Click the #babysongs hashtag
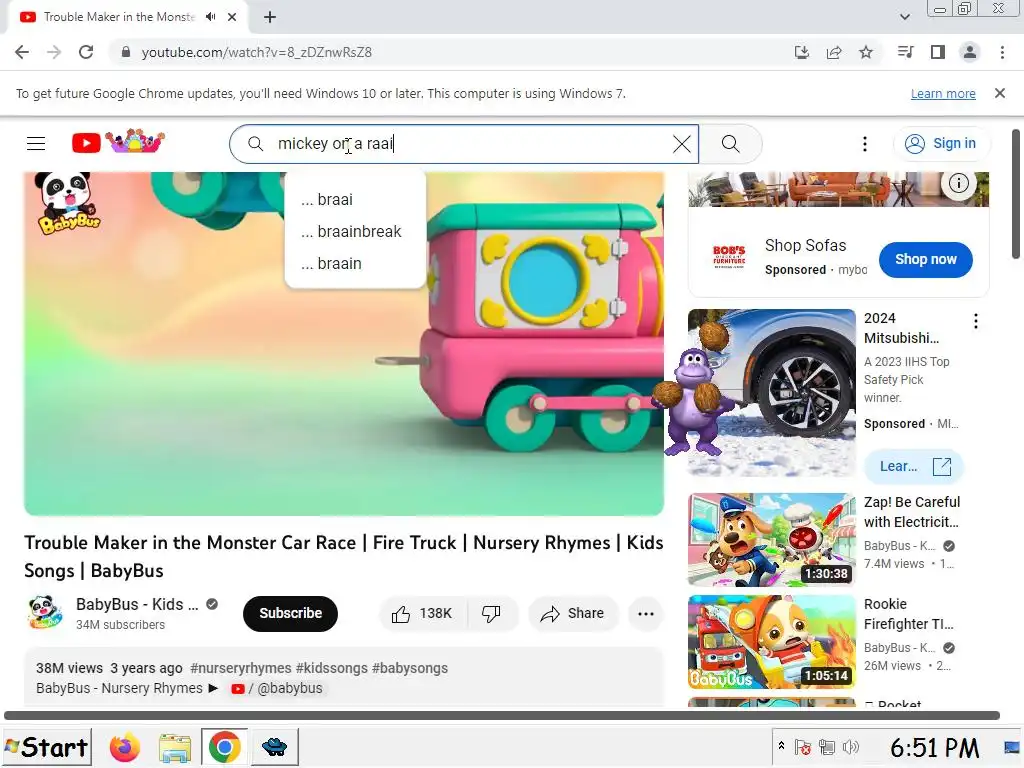The width and height of the screenshot is (1024, 768). (x=410, y=668)
